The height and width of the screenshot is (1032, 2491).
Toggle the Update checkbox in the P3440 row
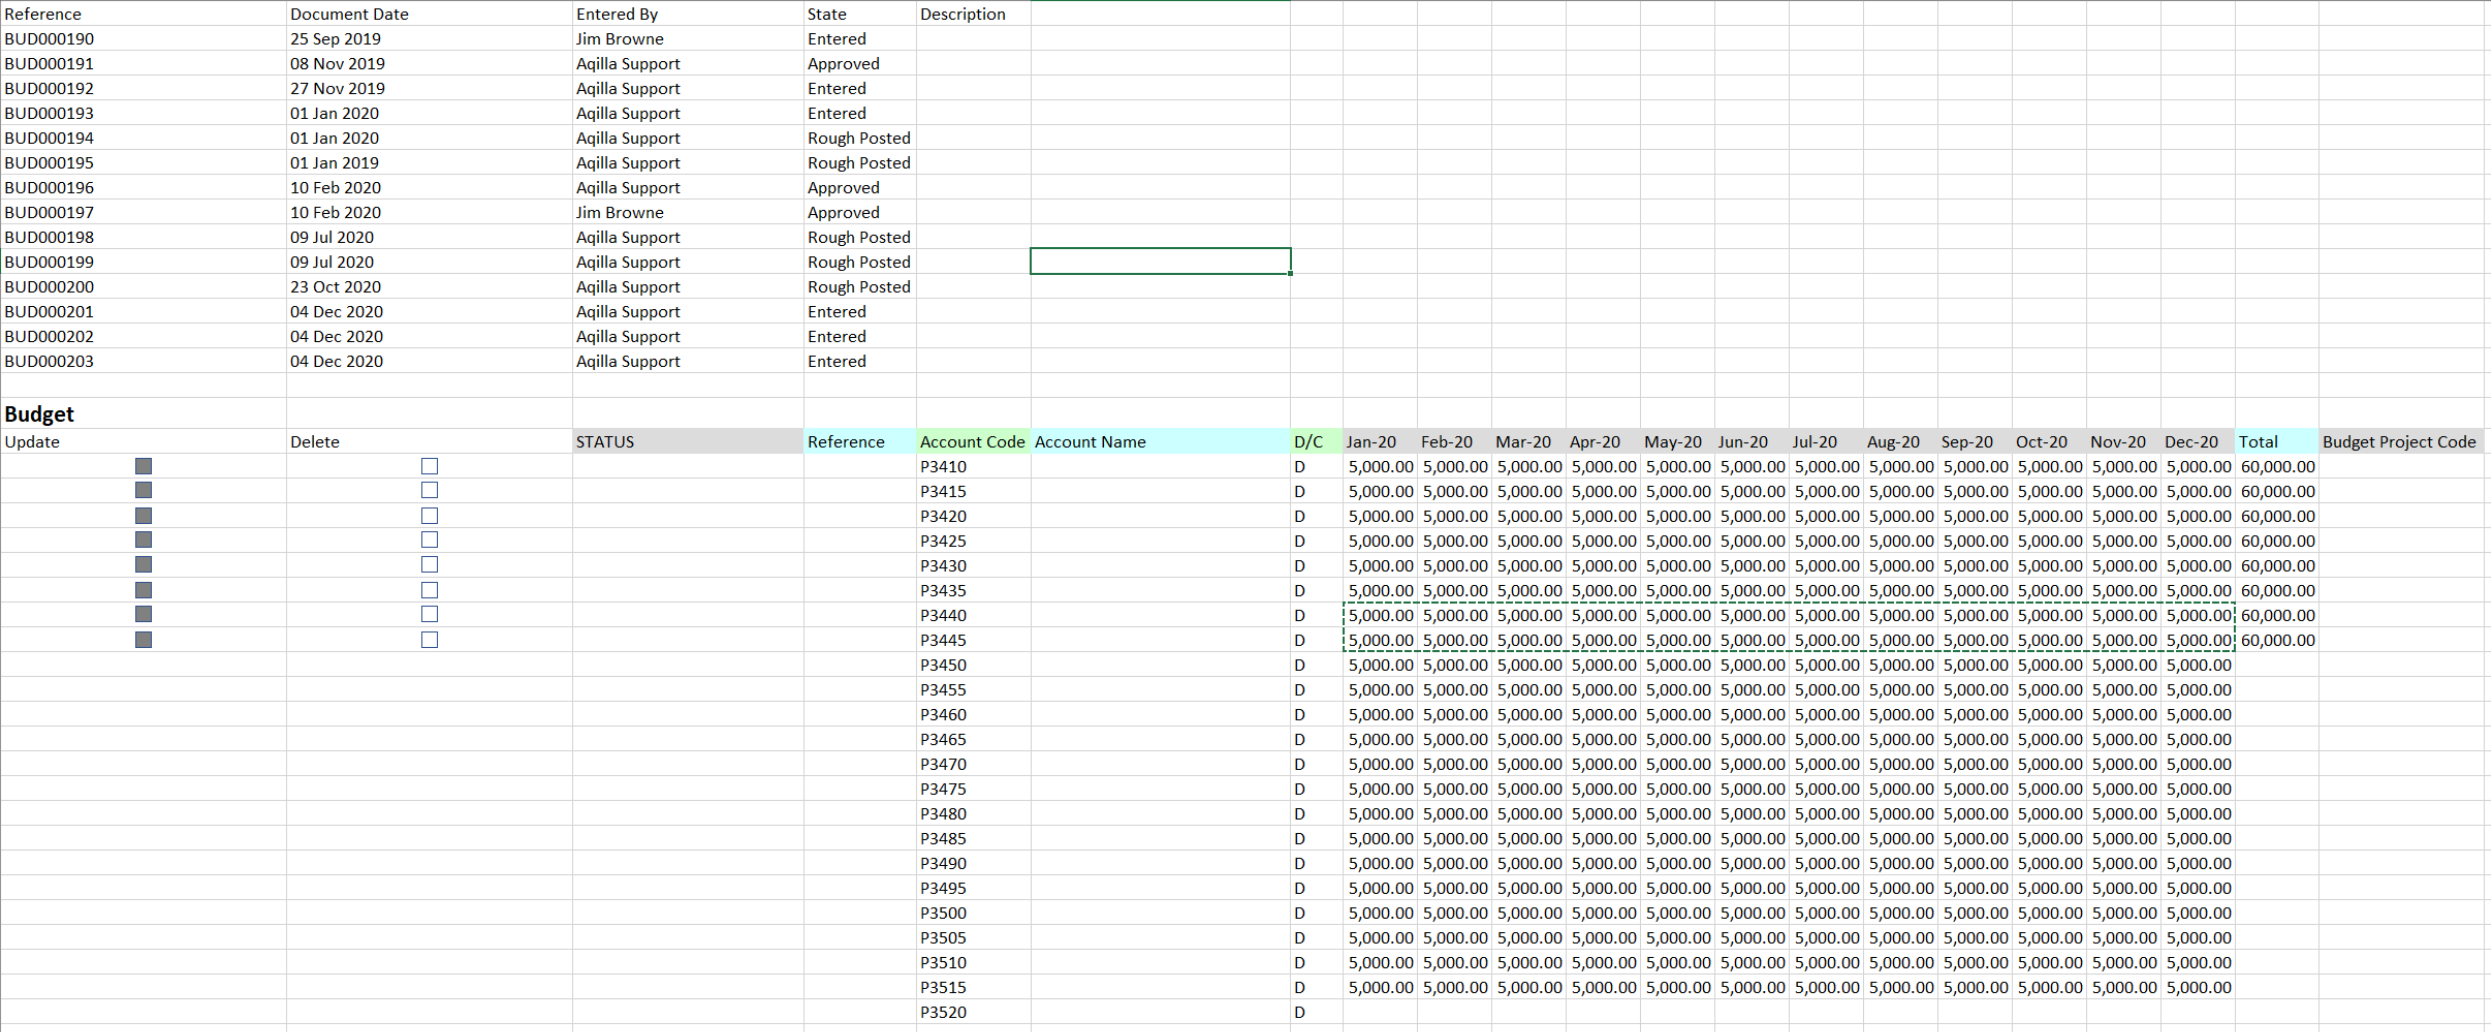143,614
